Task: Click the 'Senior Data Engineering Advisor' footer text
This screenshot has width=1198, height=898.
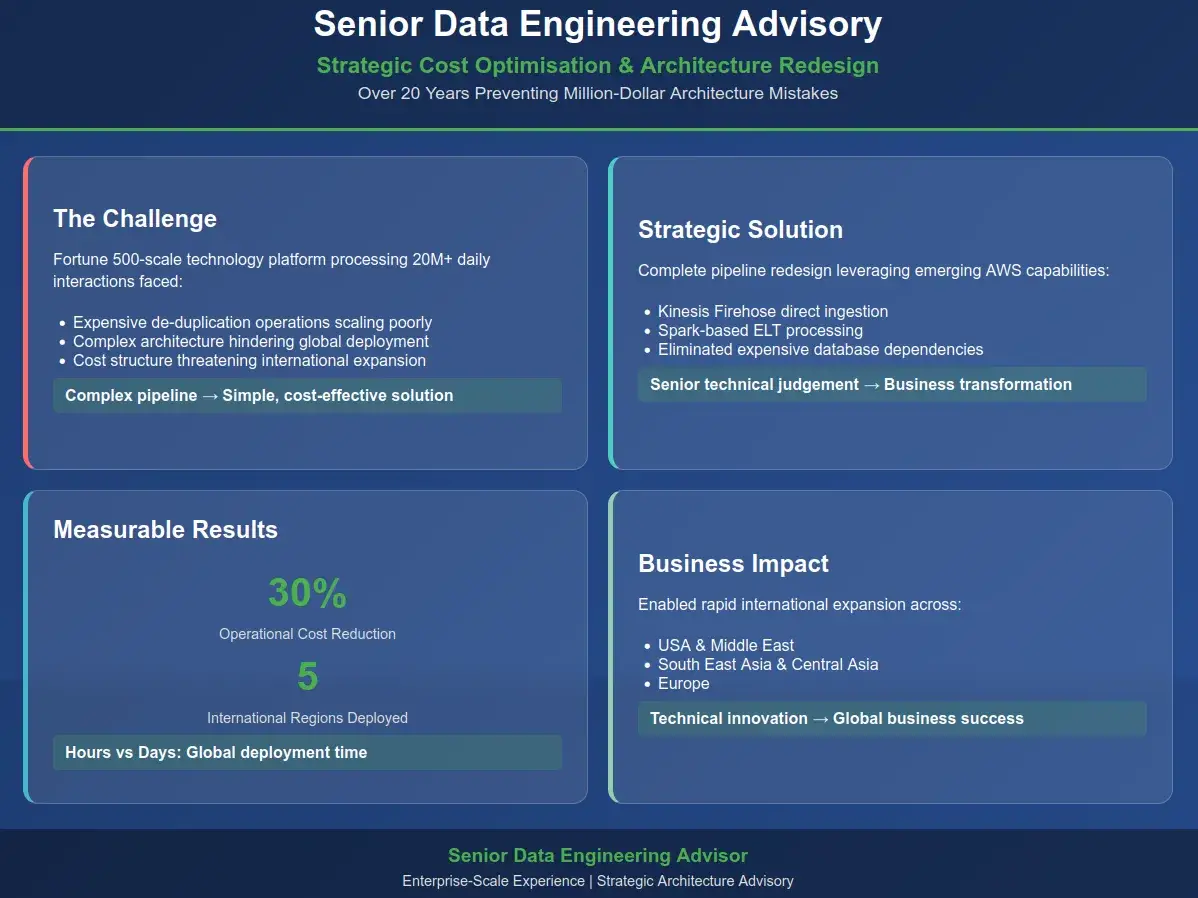Action: [598, 856]
